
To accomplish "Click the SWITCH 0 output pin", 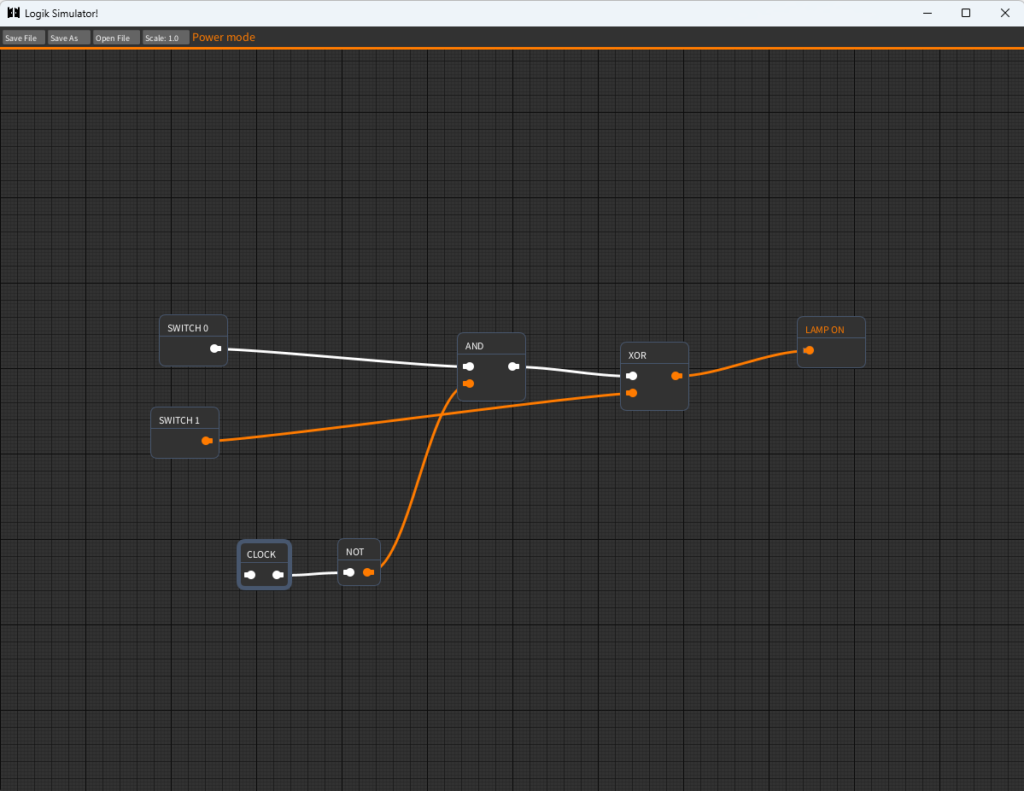I will coord(215,349).
